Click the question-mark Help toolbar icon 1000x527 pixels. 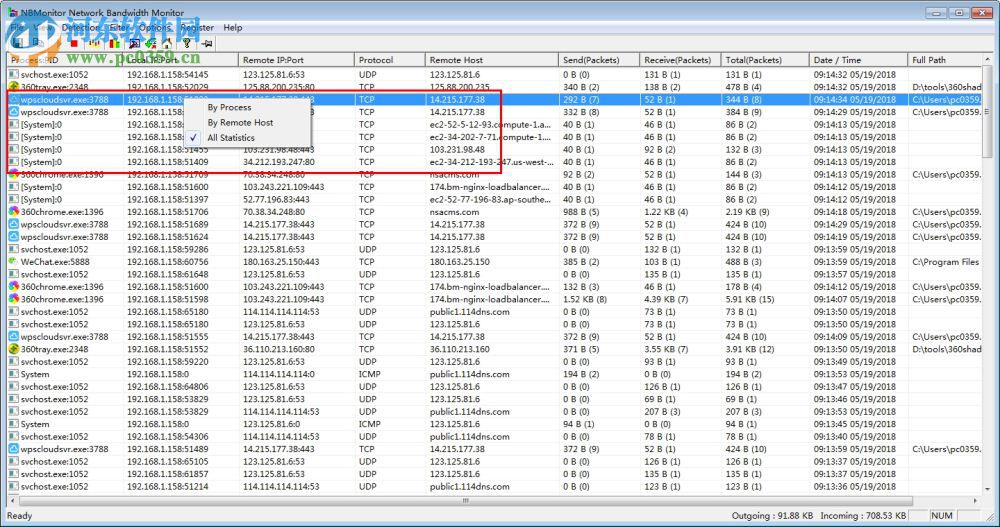pos(187,43)
